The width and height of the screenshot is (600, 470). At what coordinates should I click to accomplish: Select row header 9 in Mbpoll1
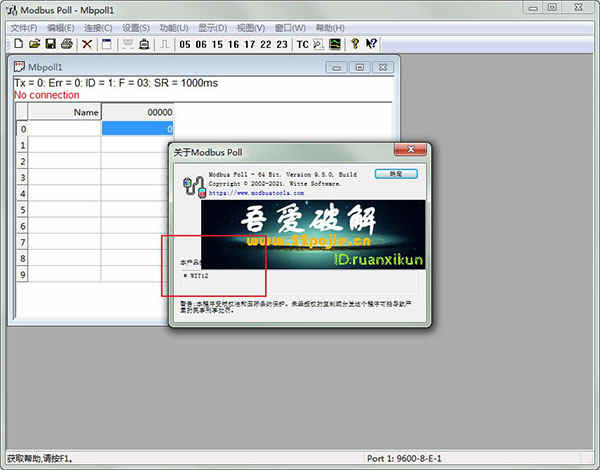pos(23,274)
